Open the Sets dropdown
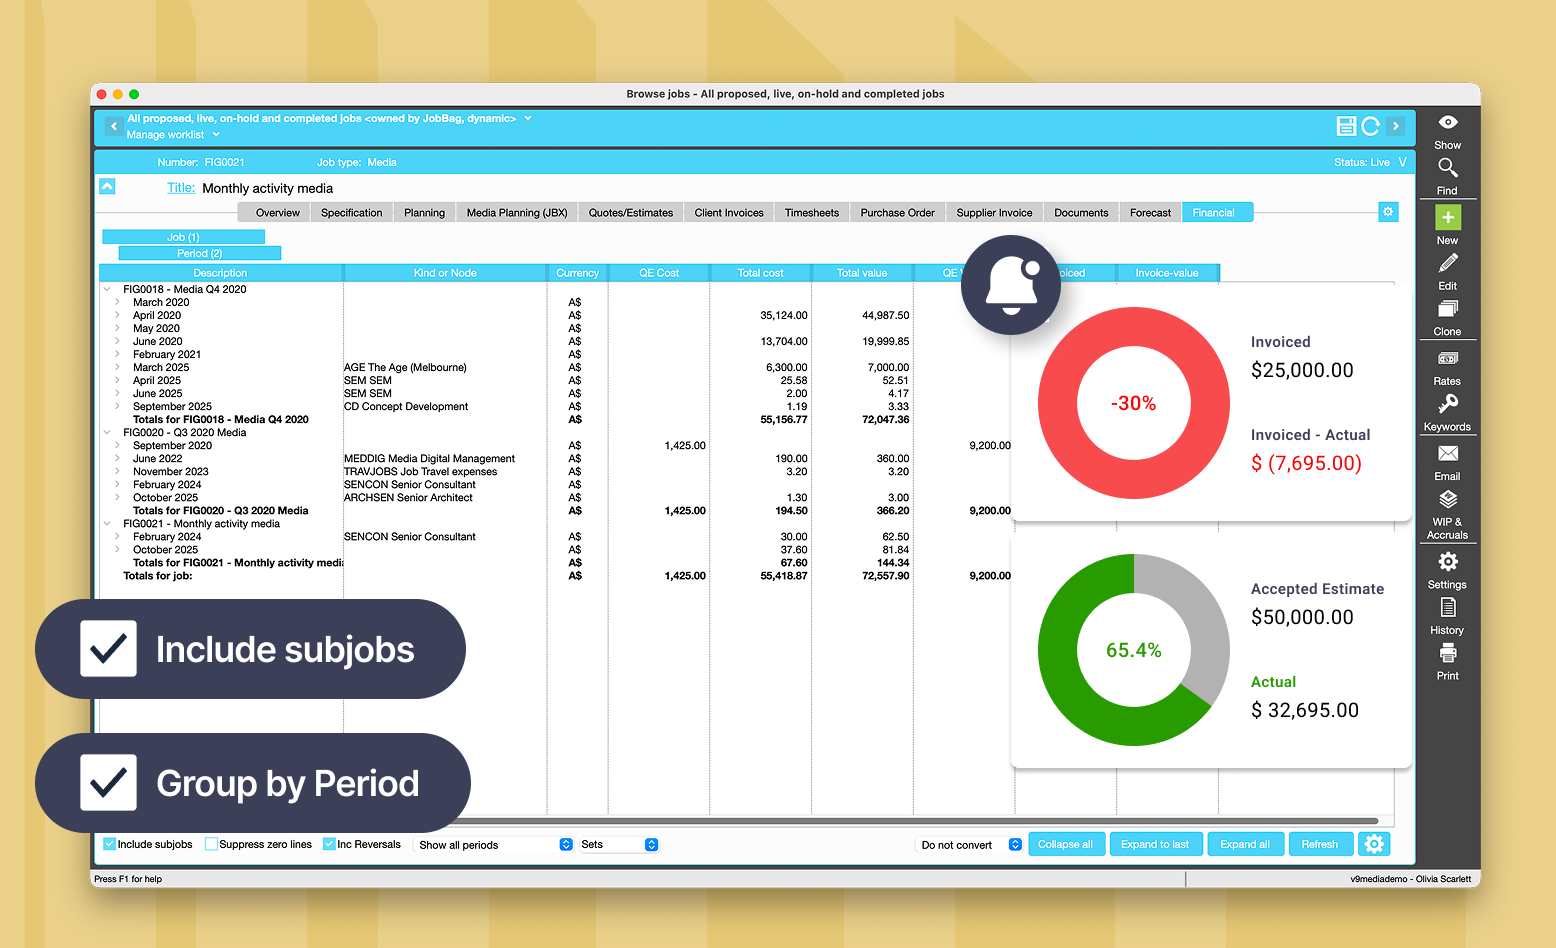This screenshot has width=1556, height=948. [618, 845]
